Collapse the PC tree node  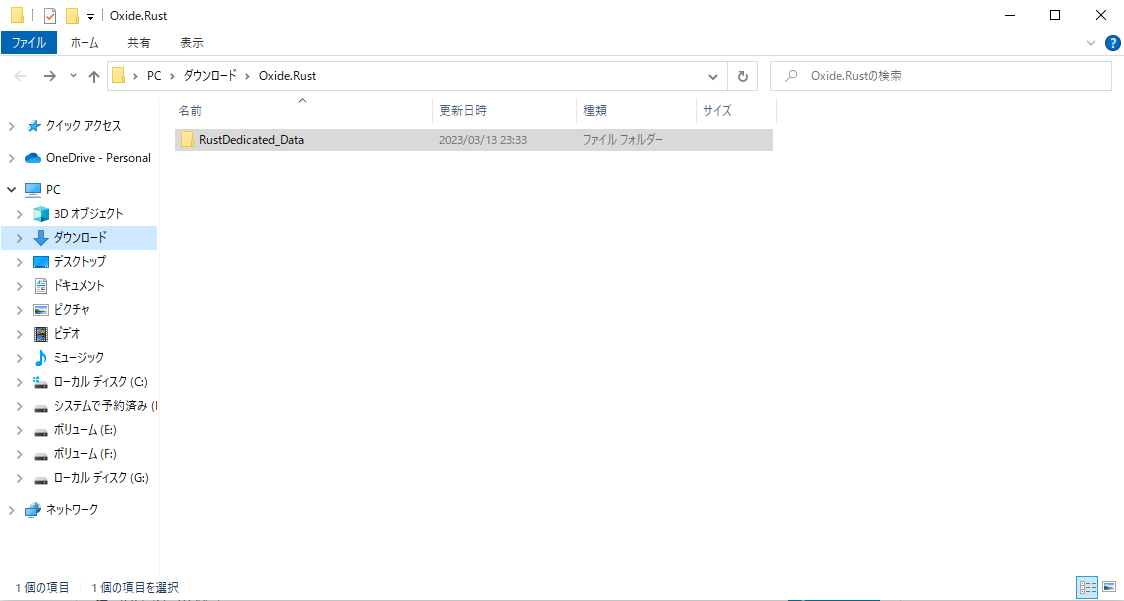pos(11,189)
